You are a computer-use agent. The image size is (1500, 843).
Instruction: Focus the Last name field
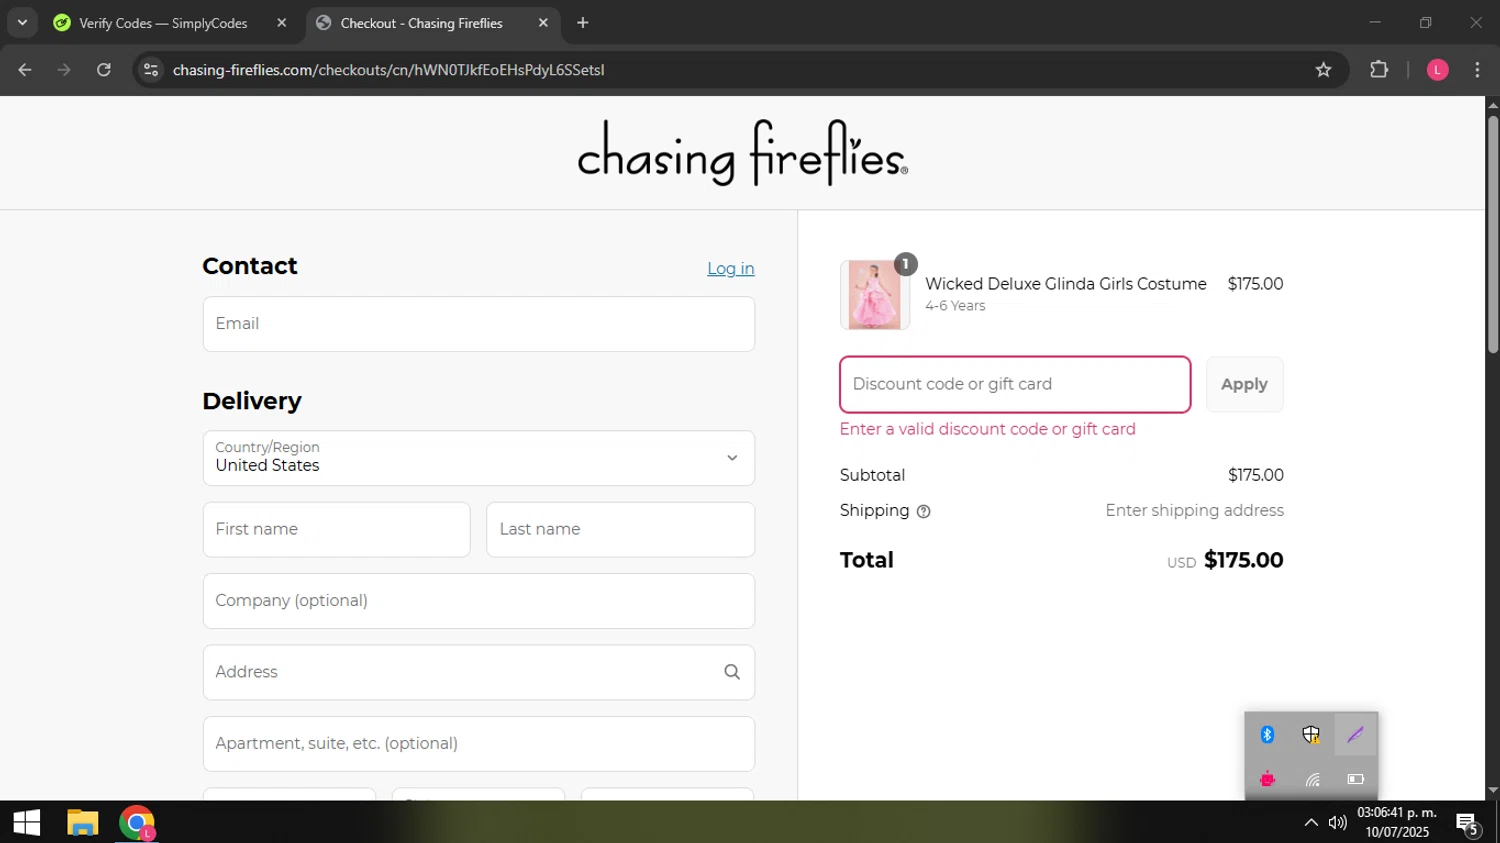coord(620,530)
